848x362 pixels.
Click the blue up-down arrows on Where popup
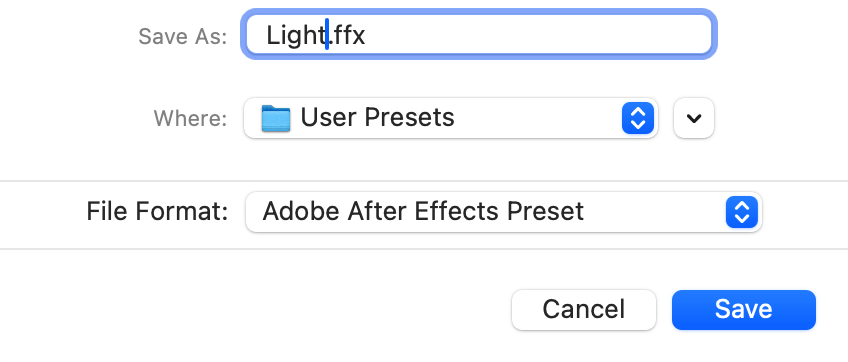(638, 117)
